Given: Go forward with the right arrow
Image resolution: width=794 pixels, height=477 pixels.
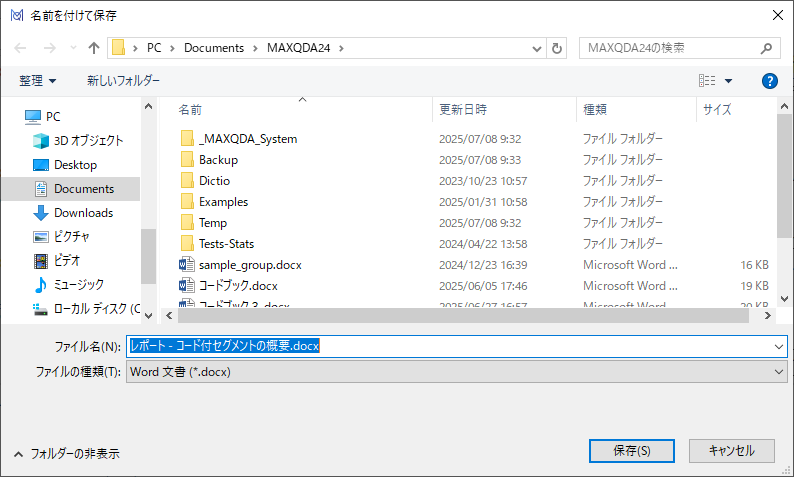Looking at the screenshot, I should click(50, 48).
